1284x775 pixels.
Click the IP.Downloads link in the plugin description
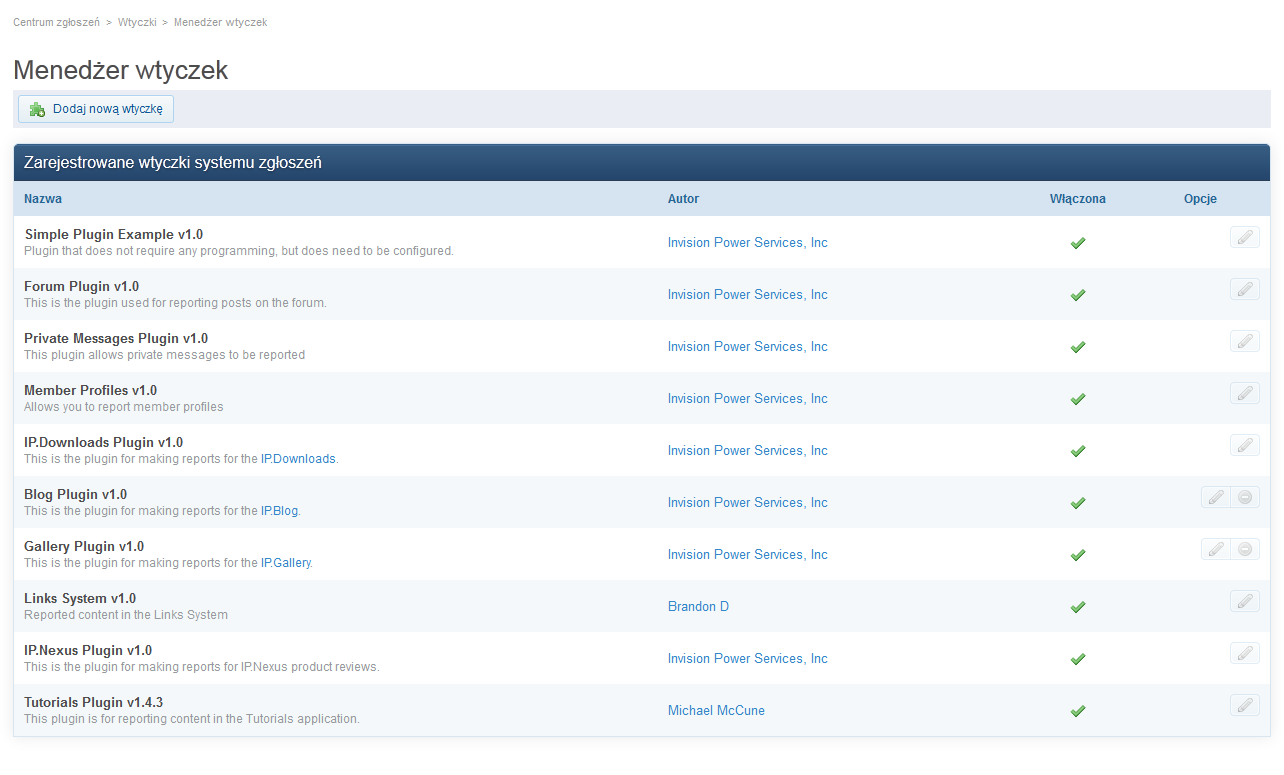(x=298, y=459)
